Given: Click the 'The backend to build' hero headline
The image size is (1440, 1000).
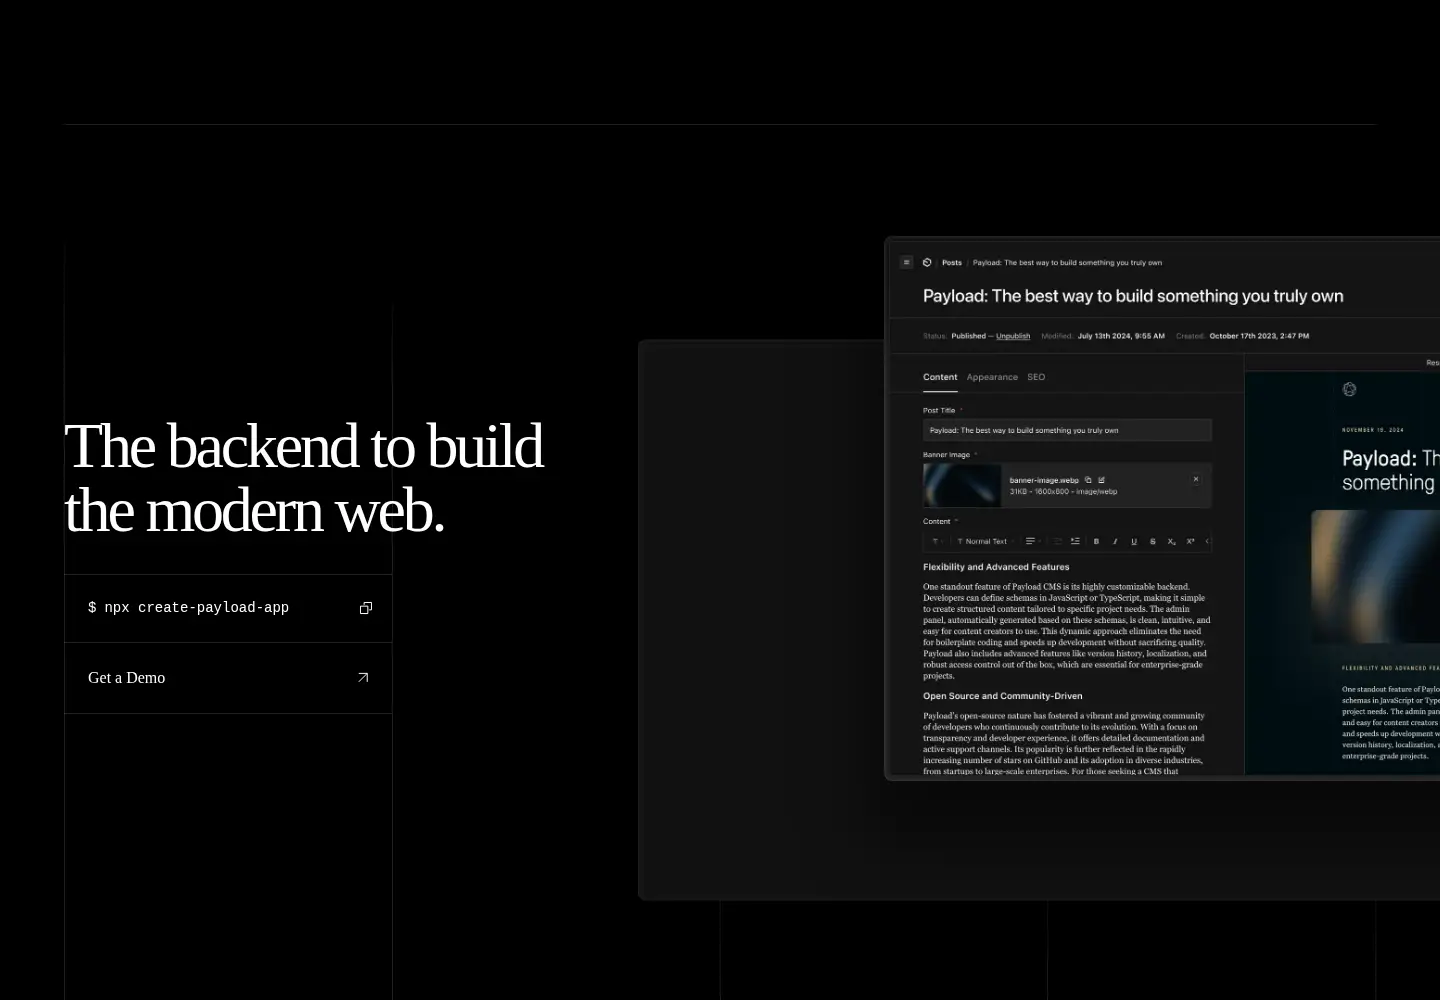Looking at the screenshot, I should [x=304, y=446].
